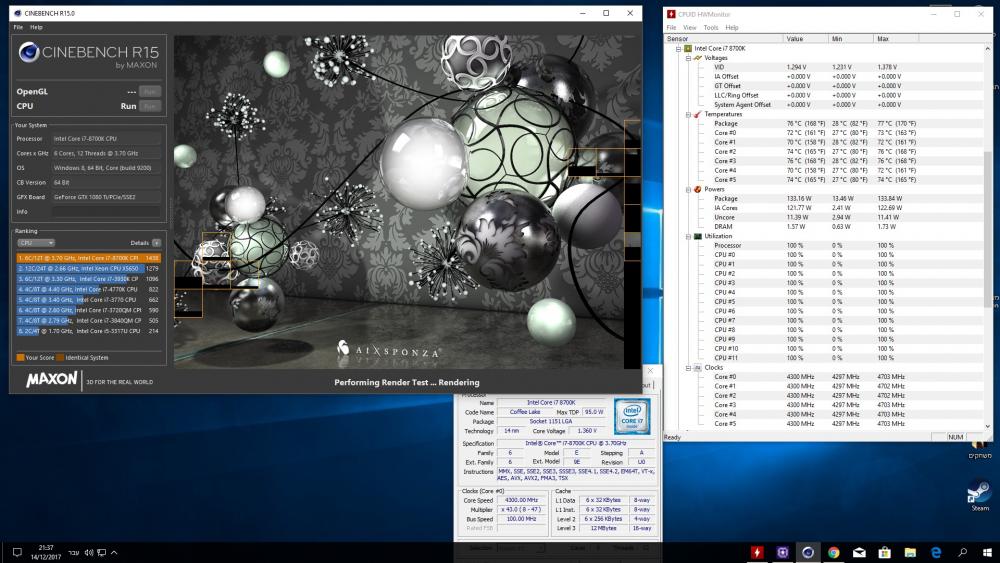Click the HWMonitor scroll up arrow
Viewport: 1000px width, 563px height.
(x=988, y=48)
